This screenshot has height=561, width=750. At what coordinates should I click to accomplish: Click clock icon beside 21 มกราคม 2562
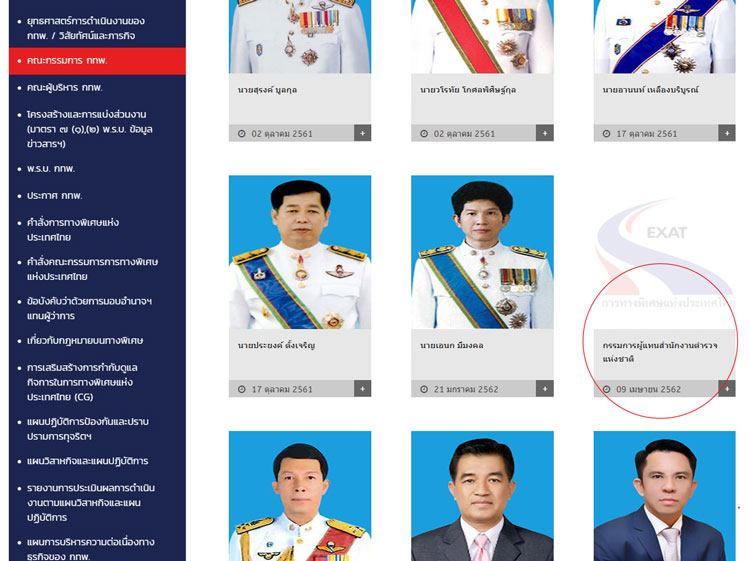424,389
